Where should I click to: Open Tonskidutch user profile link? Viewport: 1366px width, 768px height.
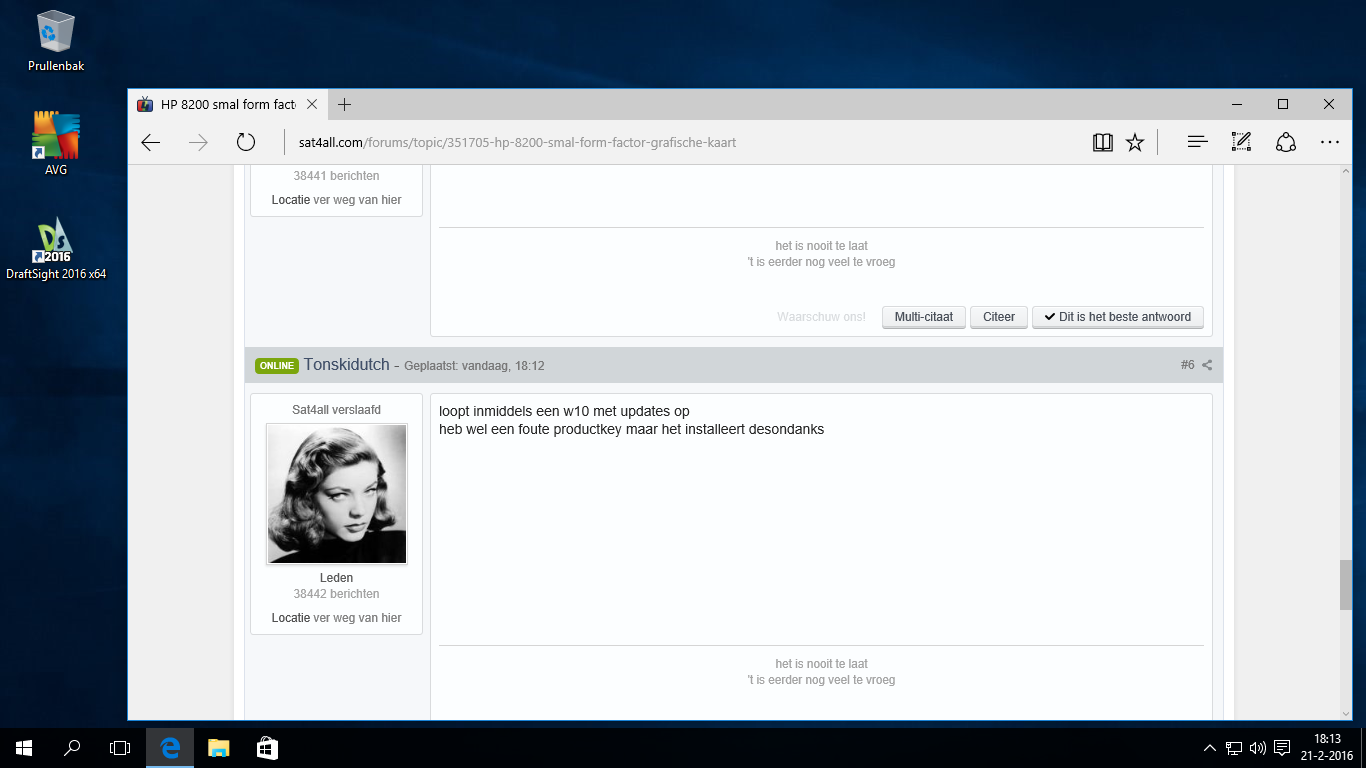click(346, 365)
